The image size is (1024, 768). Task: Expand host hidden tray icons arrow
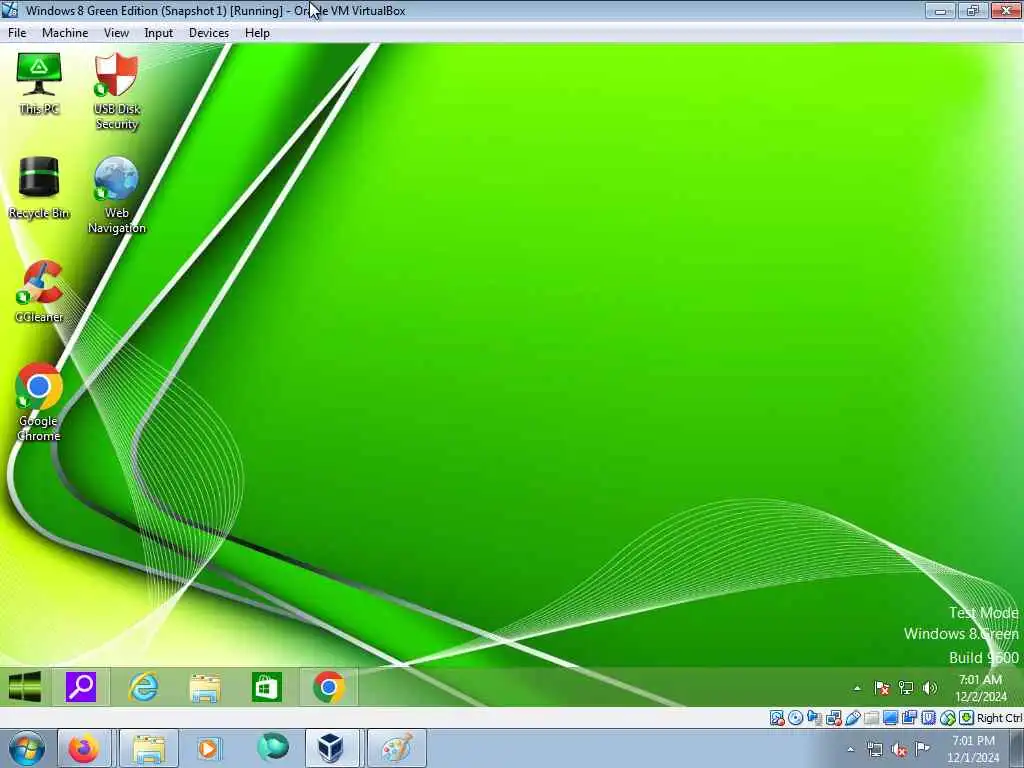coord(850,749)
